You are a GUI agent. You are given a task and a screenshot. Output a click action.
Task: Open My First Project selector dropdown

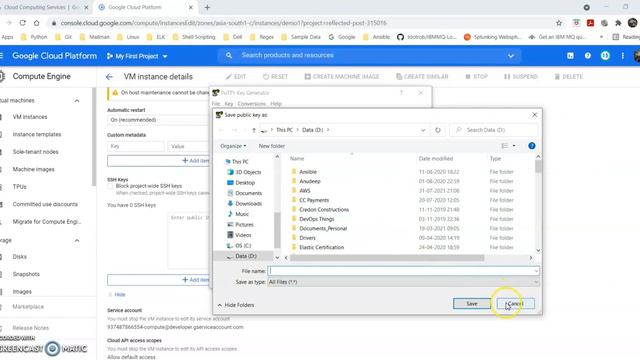coord(137,56)
